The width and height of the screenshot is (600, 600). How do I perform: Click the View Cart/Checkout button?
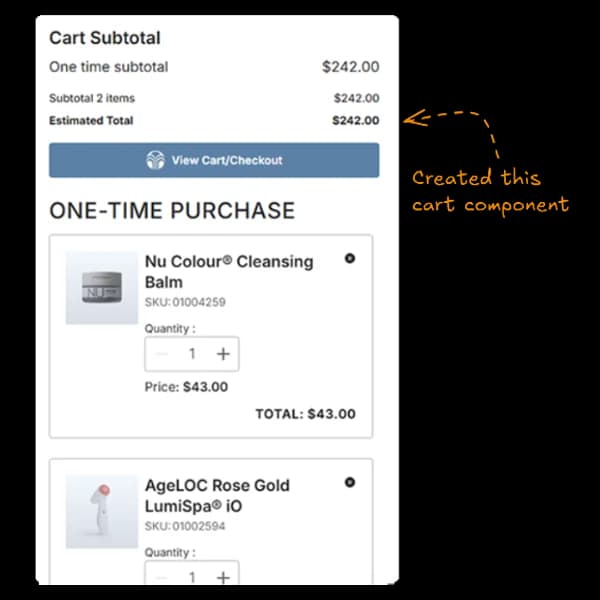[214, 160]
